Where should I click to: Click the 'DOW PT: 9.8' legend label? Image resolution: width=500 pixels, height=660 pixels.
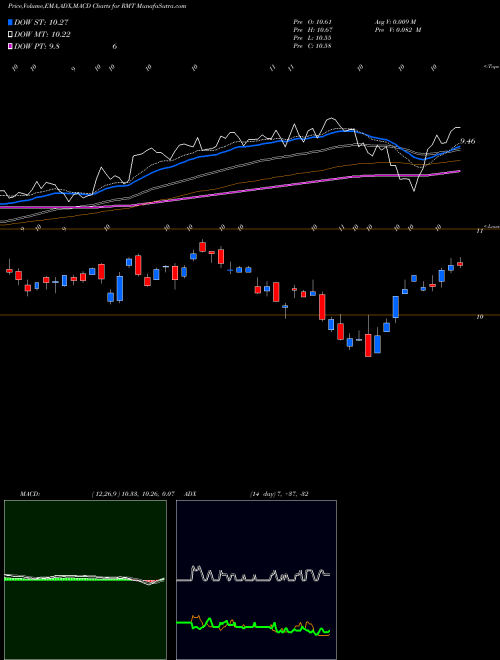click(x=37, y=46)
